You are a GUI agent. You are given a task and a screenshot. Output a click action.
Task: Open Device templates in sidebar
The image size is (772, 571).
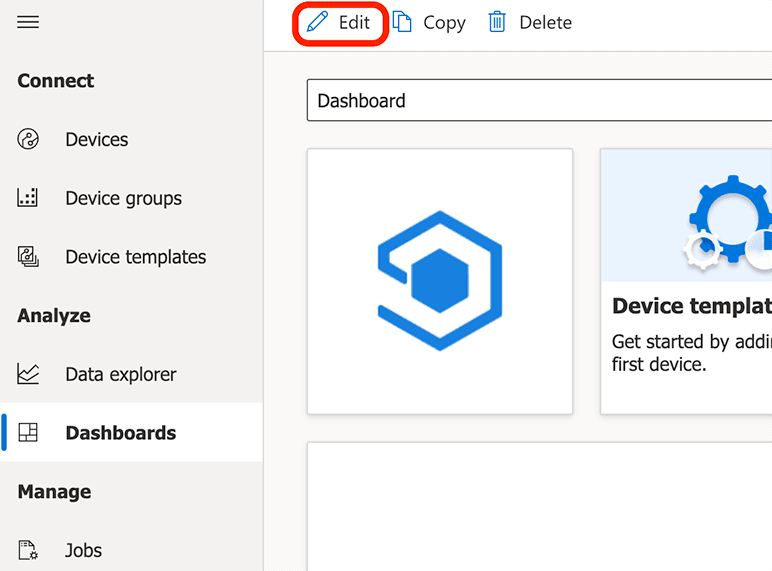[x=136, y=257]
